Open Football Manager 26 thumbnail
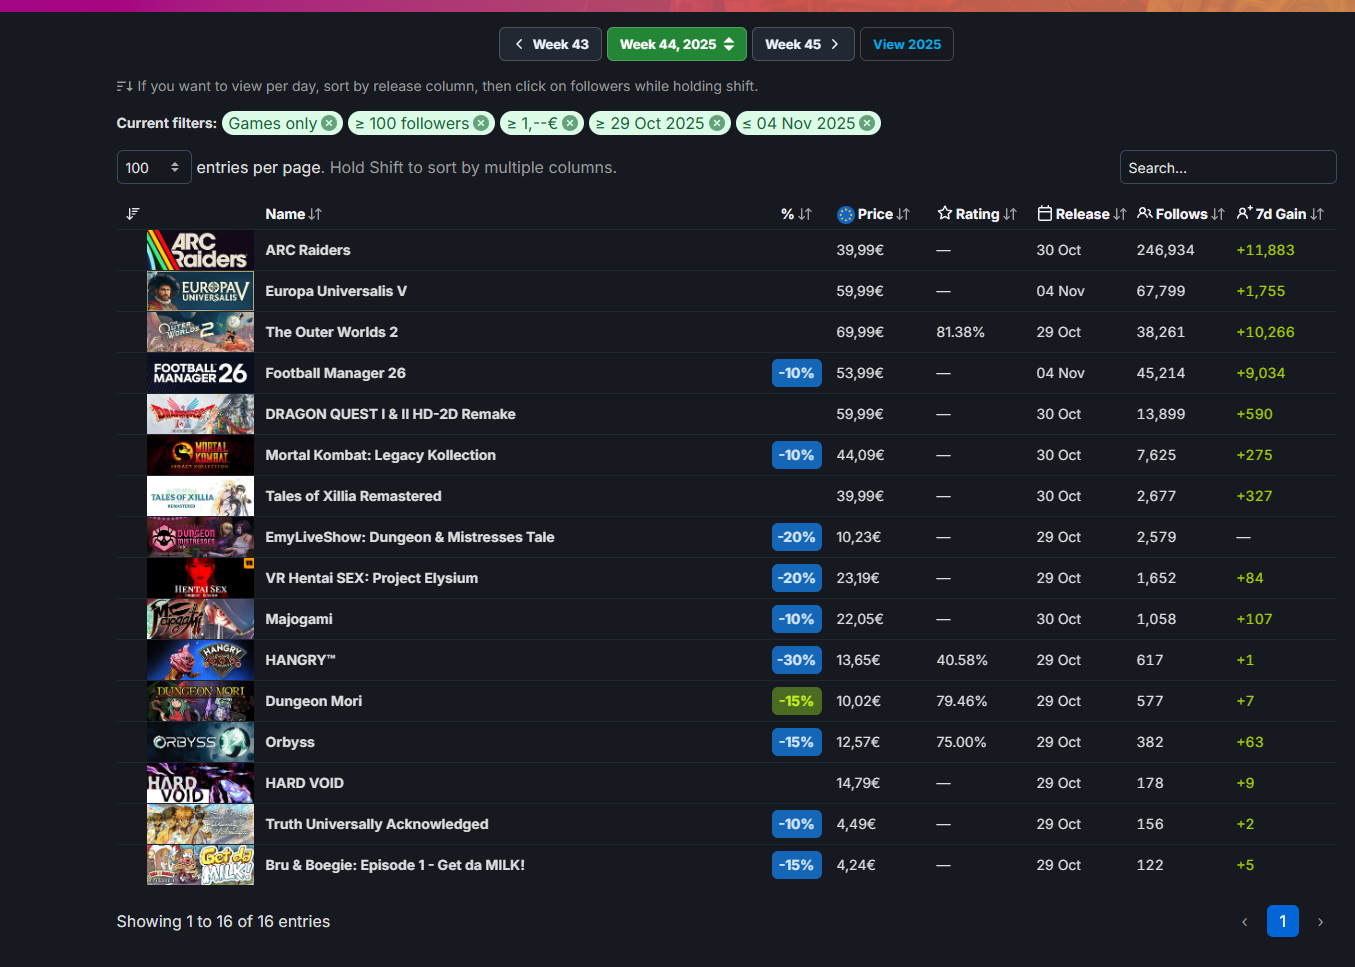This screenshot has height=967, width=1355. 200,373
